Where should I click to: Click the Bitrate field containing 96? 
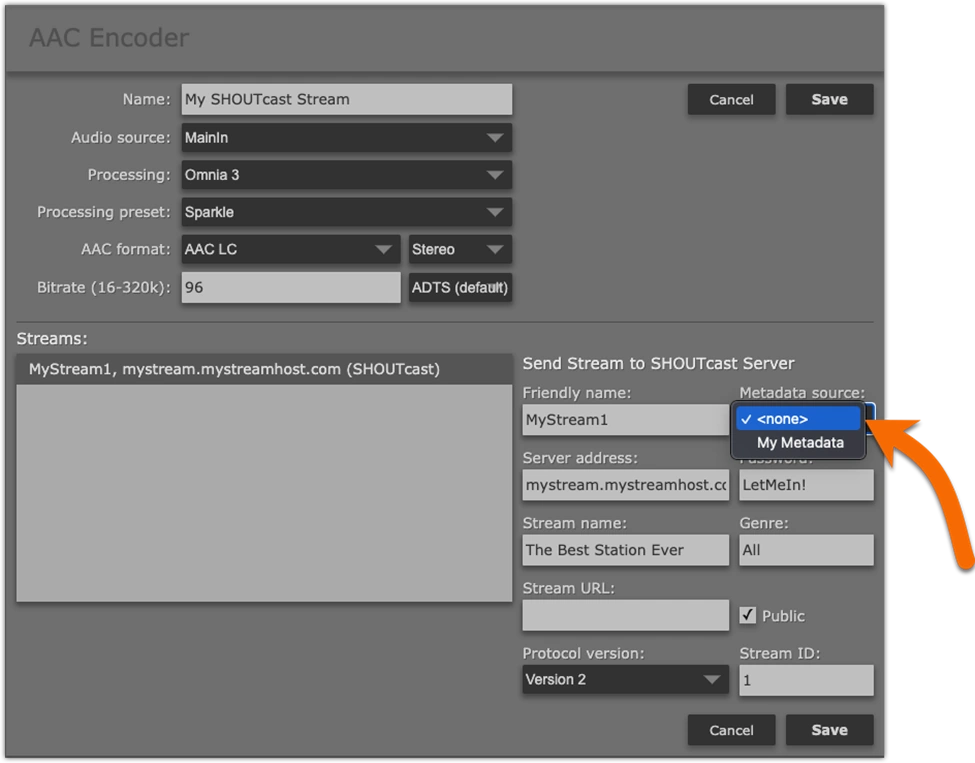(290, 287)
